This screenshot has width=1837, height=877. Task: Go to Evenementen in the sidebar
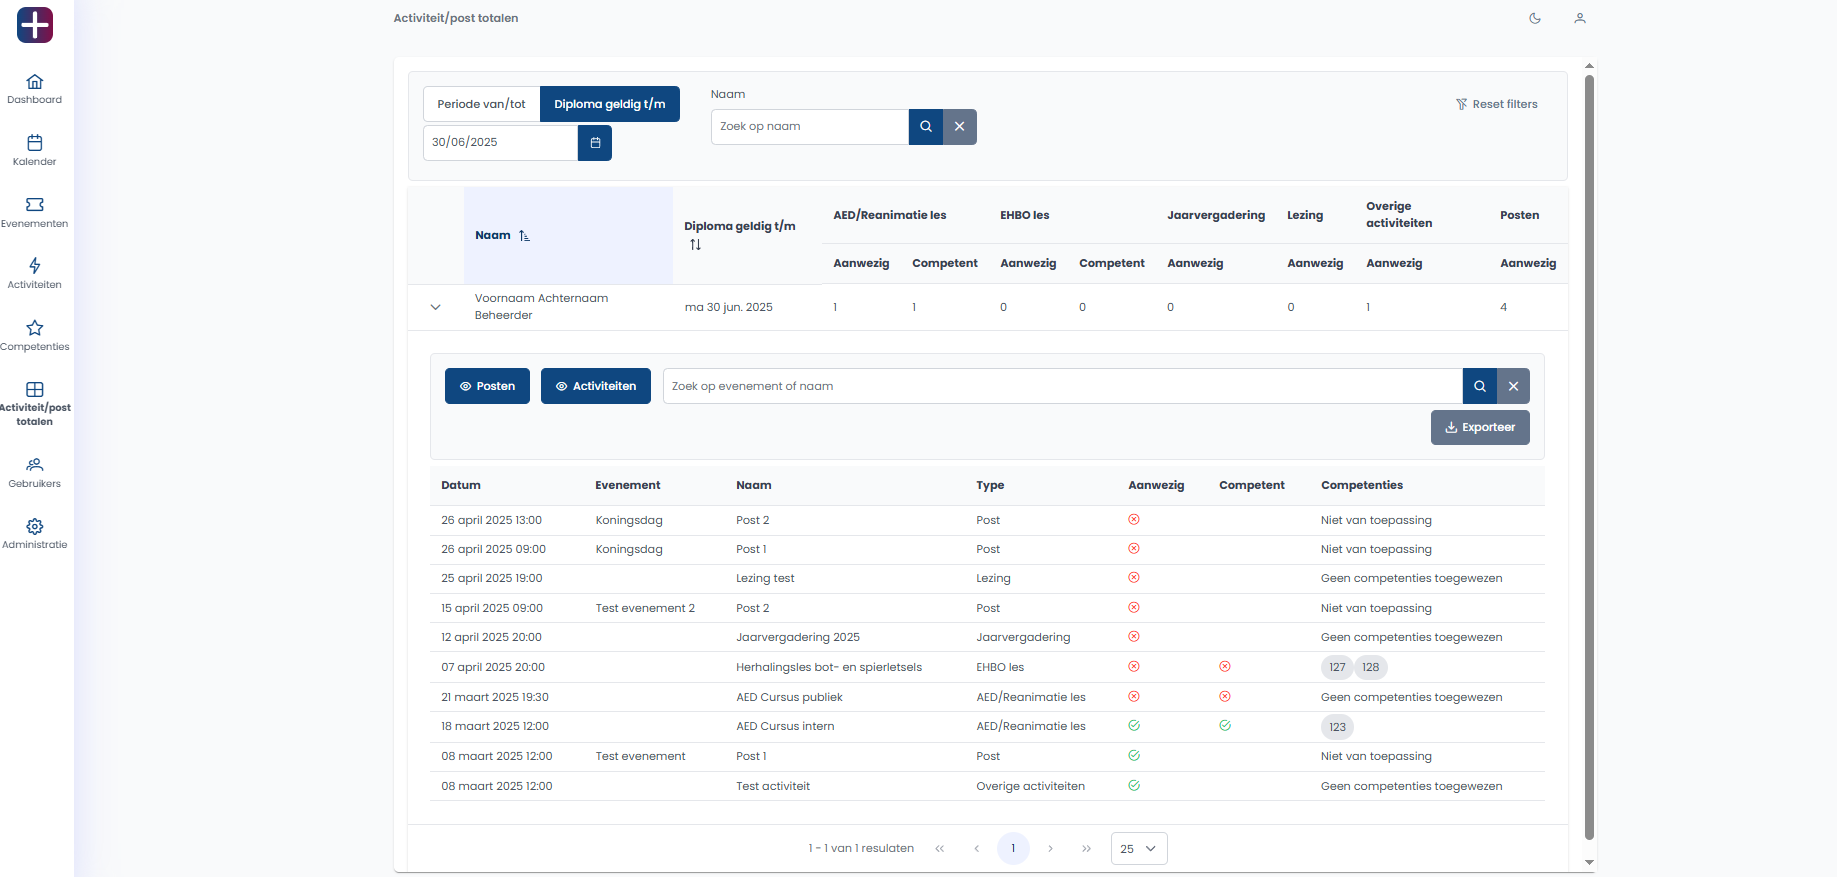coord(35,212)
